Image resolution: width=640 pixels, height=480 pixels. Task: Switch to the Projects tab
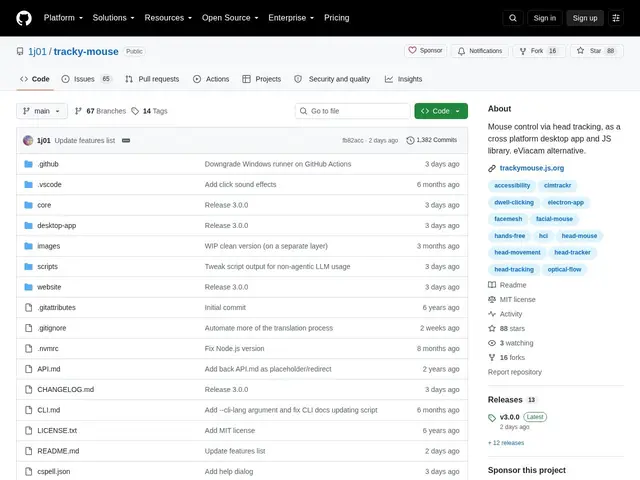[262, 79]
